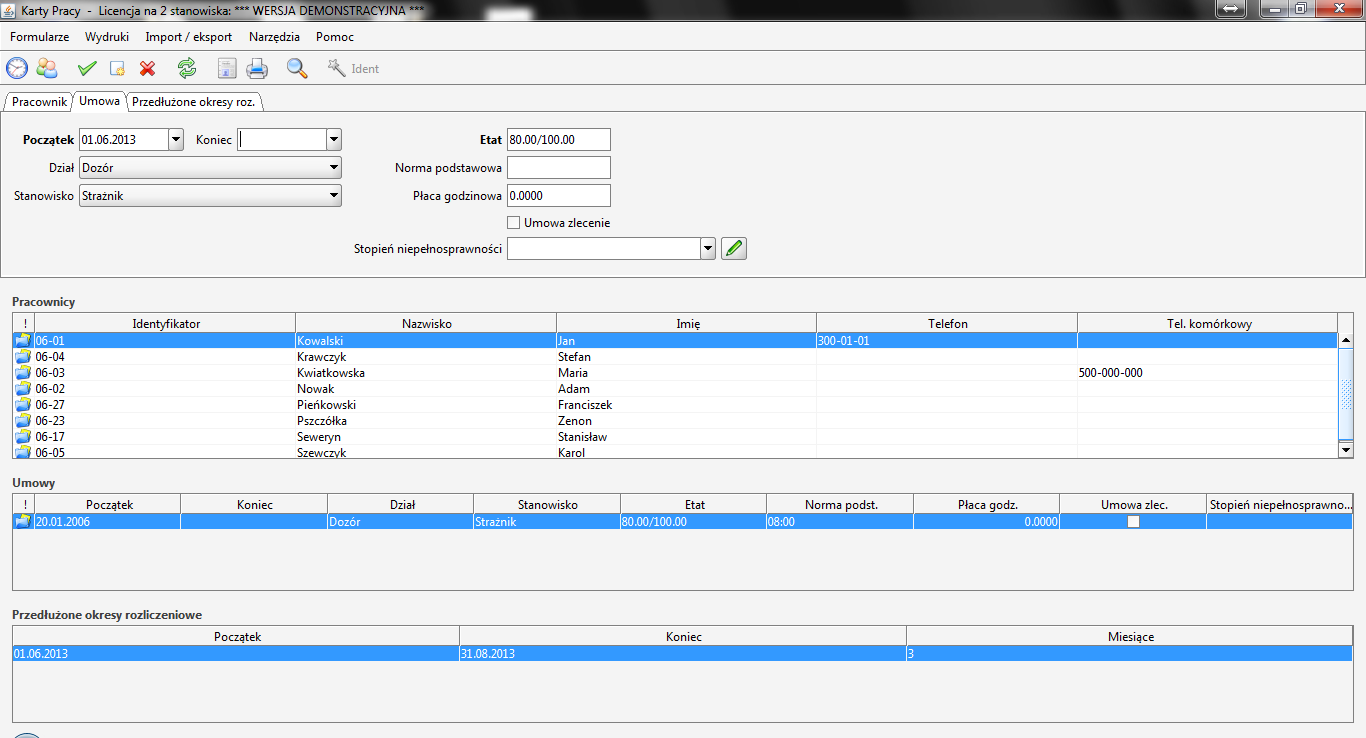This screenshot has height=738, width=1366.
Task: Switch to the Pracownik tab
Action: coord(39,102)
